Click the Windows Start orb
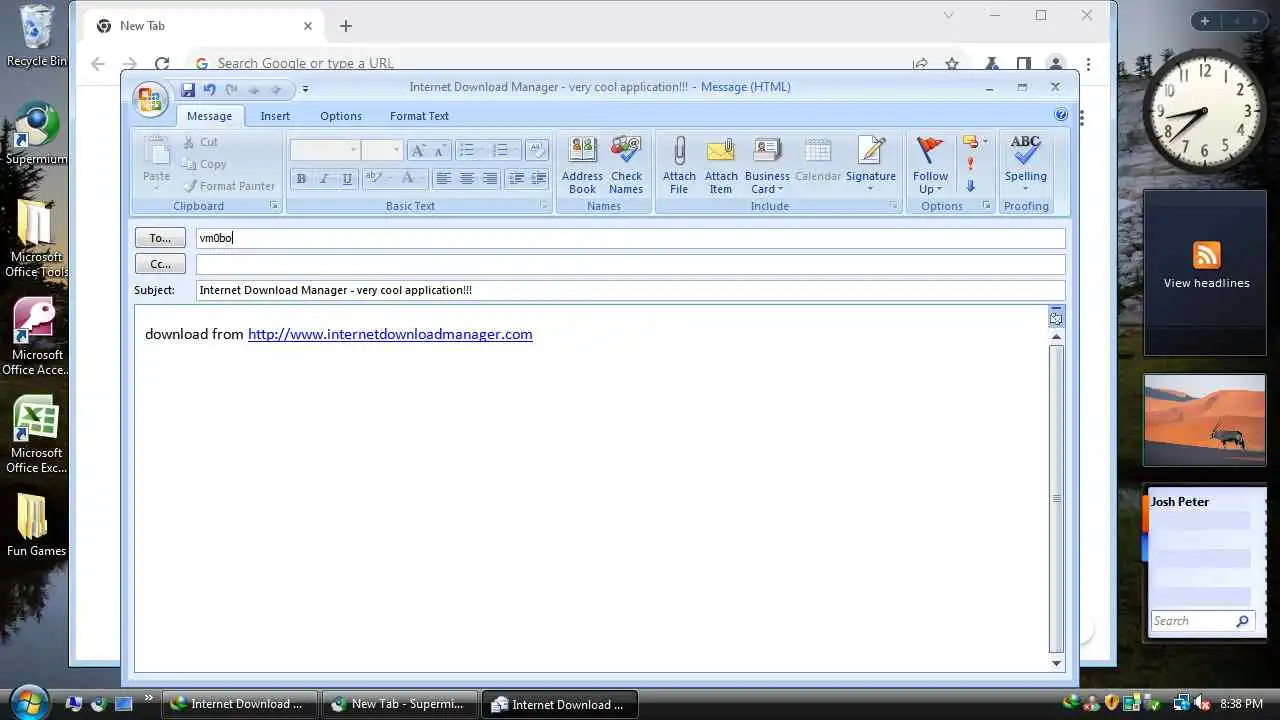Viewport: 1280px width, 720px height. coord(28,702)
